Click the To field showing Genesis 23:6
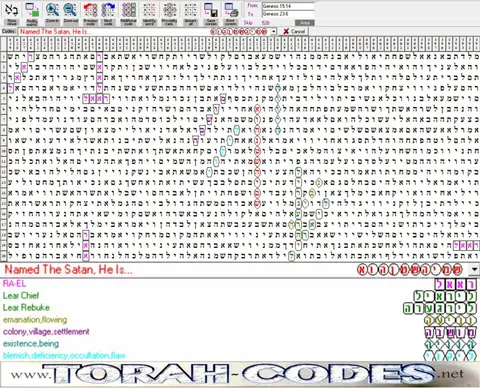480x388 pixels. [x=288, y=14]
